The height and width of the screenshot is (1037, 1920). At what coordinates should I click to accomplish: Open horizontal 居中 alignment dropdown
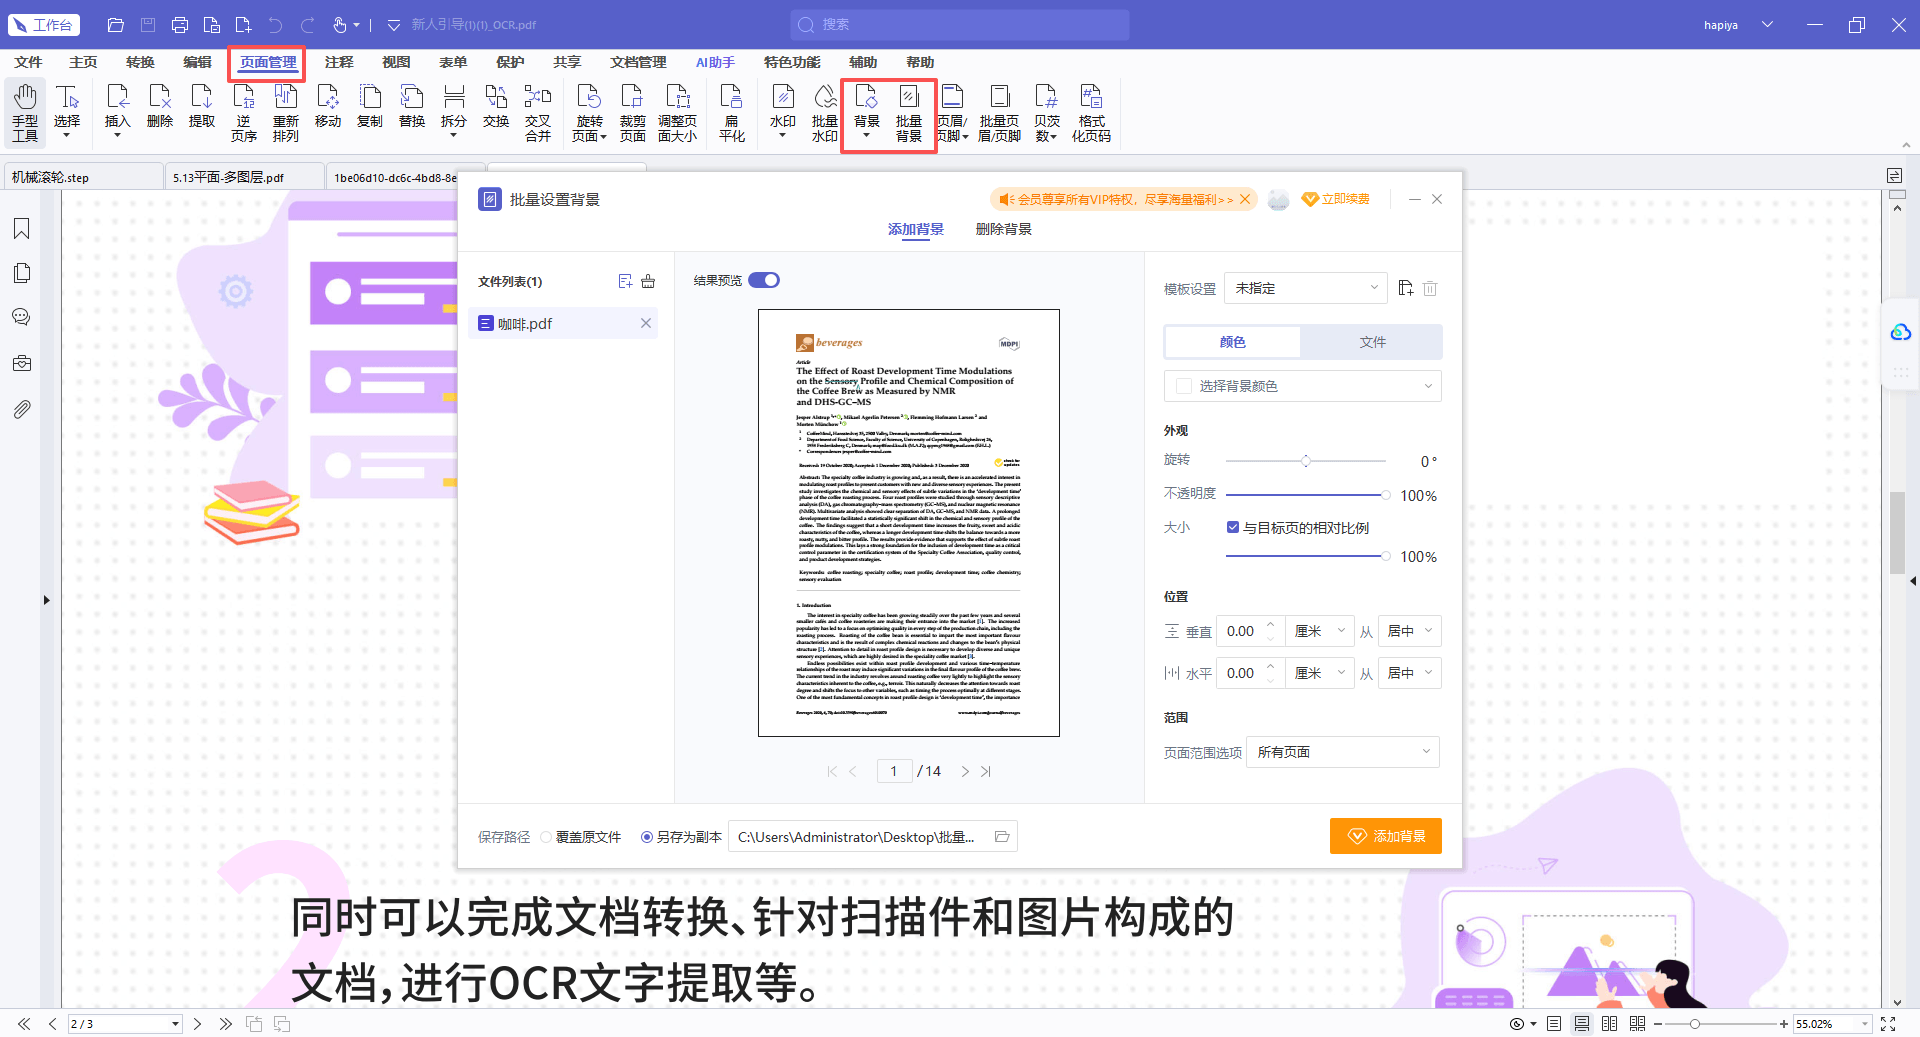point(1409,673)
